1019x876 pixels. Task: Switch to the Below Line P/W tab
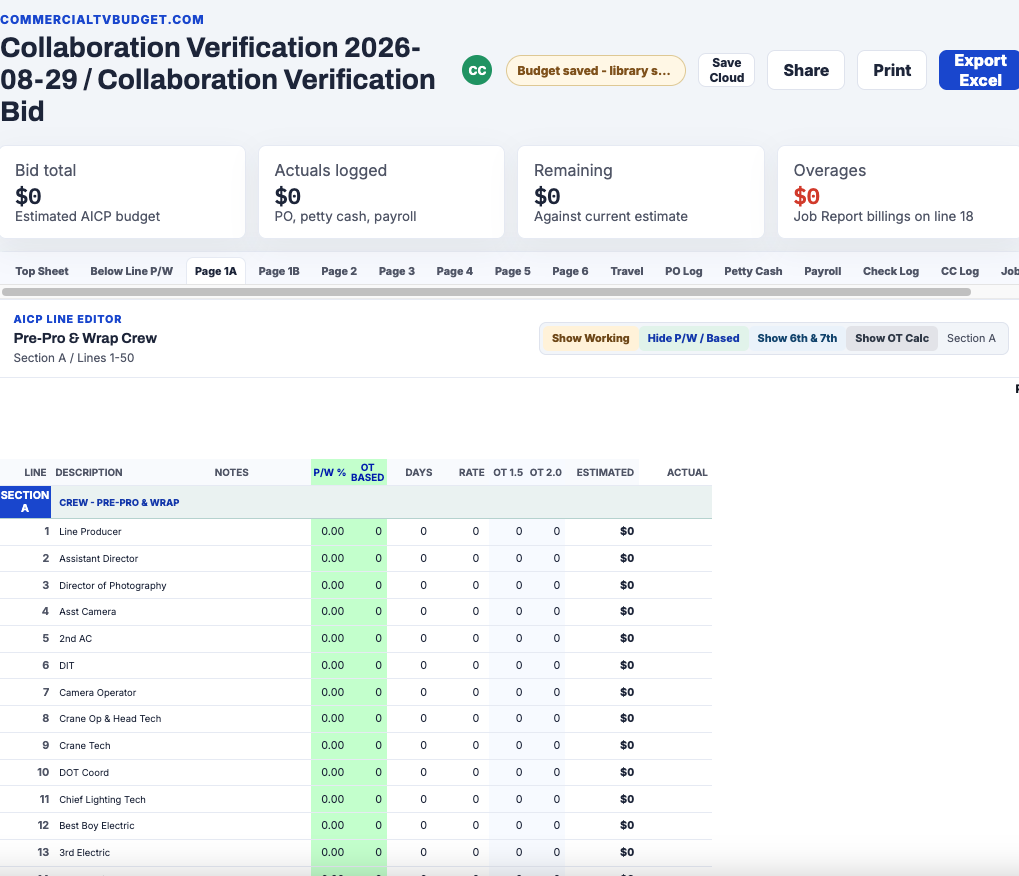pyautogui.click(x=131, y=271)
